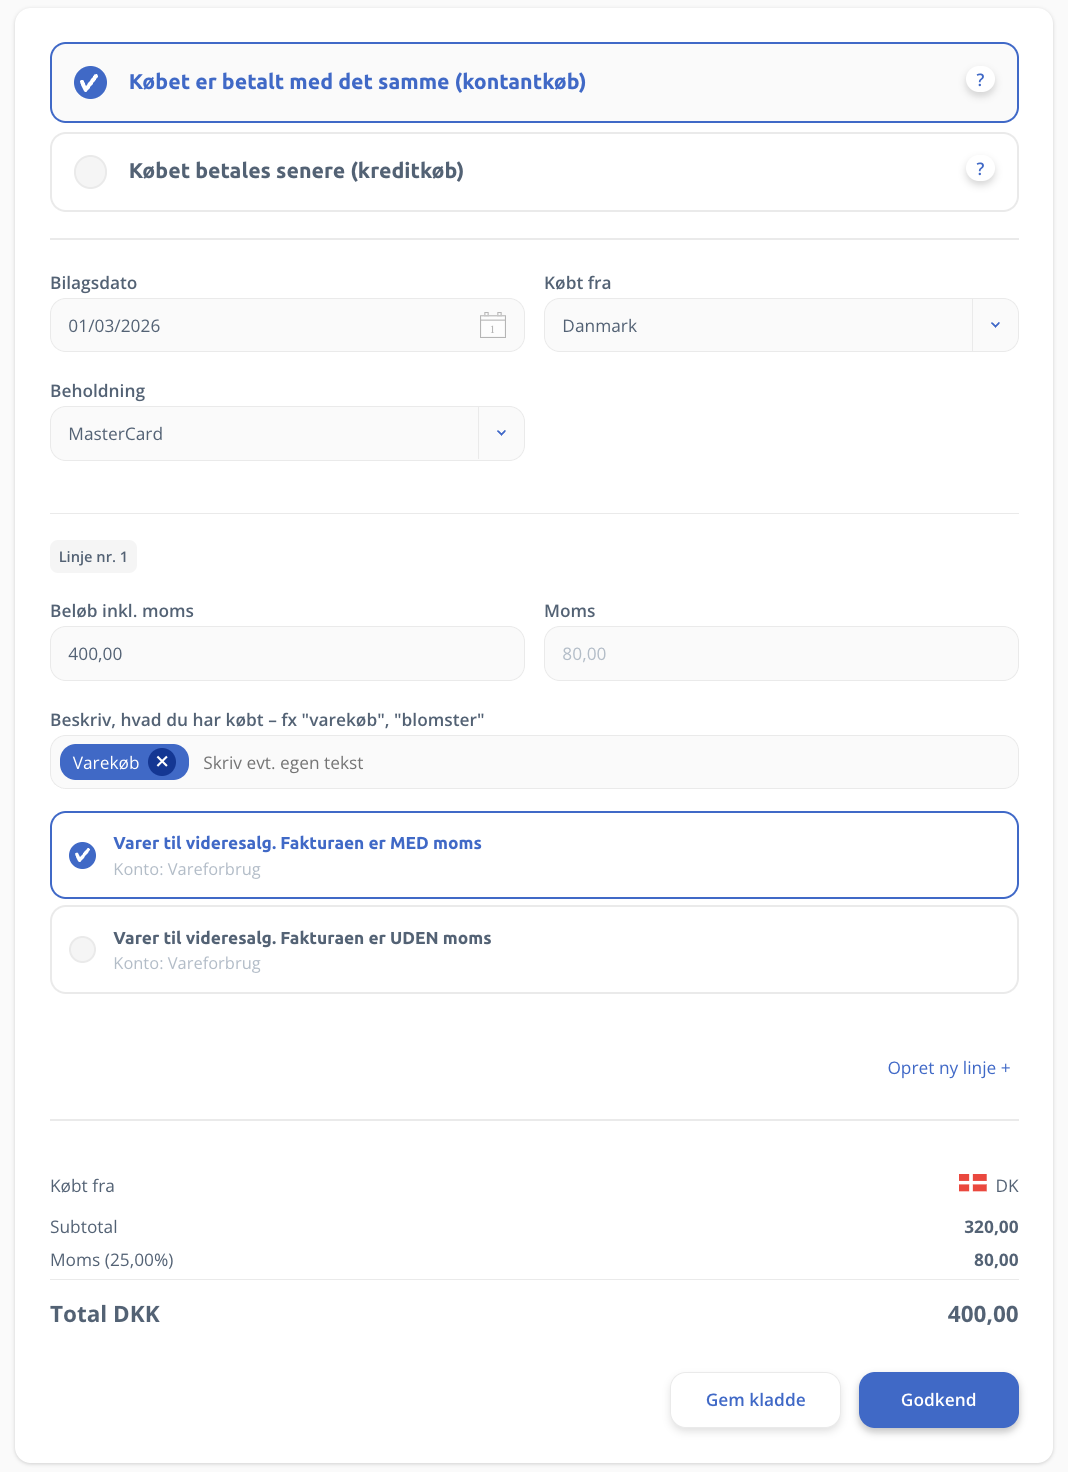Click the Godkend button
This screenshot has width=1068, height=1472.
point(937,1399)
